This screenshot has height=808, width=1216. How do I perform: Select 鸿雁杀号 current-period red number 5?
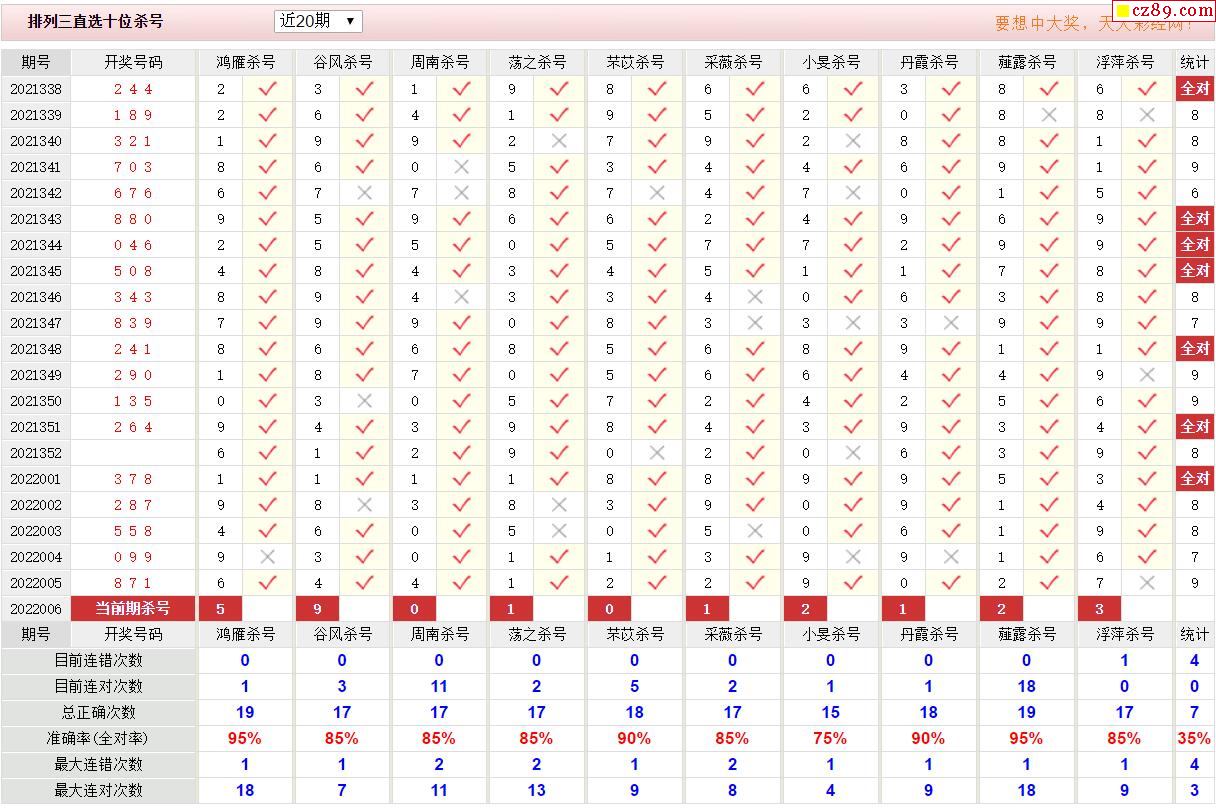[x=221, y=608]
